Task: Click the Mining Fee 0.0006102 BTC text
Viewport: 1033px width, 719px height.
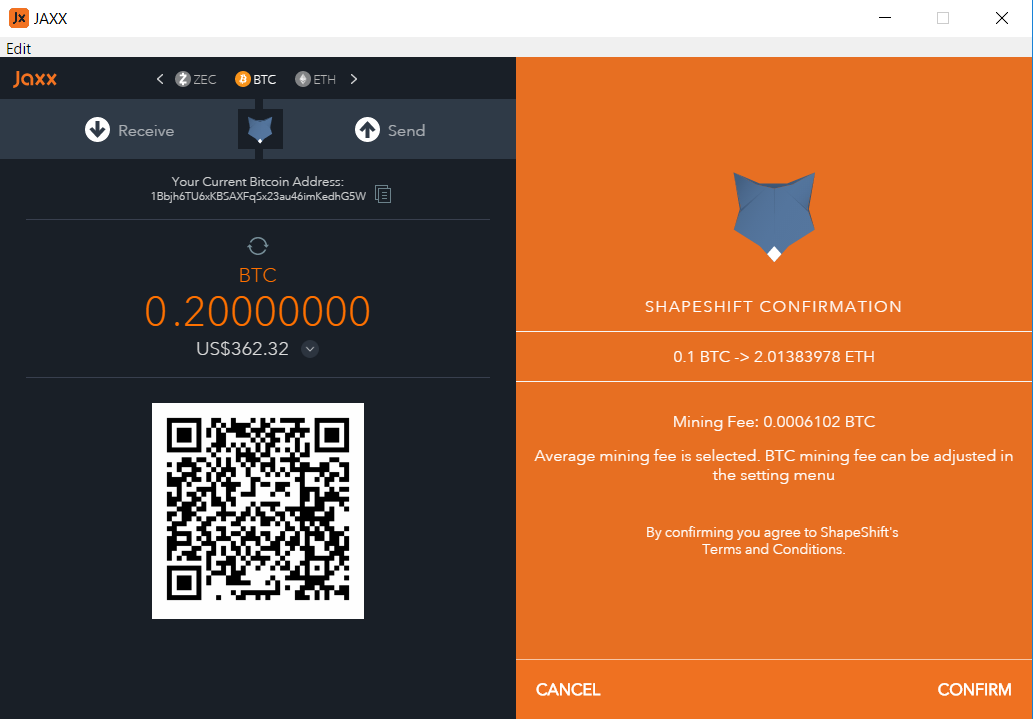Action: click(773, 422)
